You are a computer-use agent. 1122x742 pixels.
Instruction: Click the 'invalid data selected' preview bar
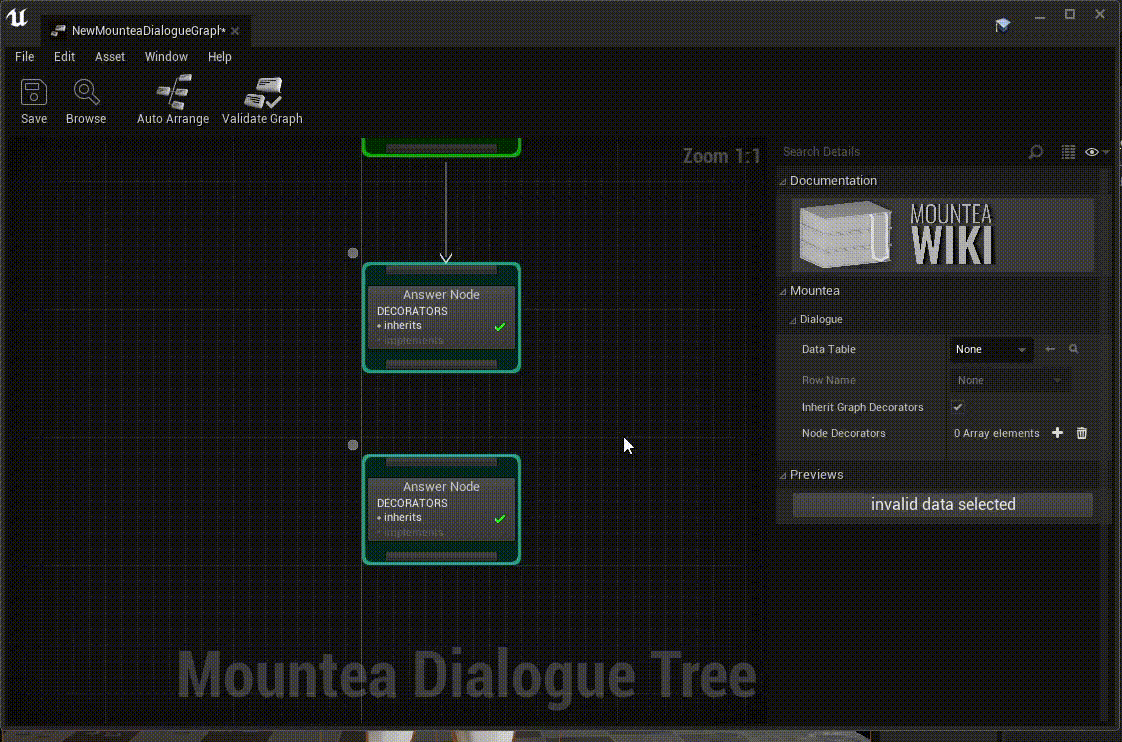point(942,504)
